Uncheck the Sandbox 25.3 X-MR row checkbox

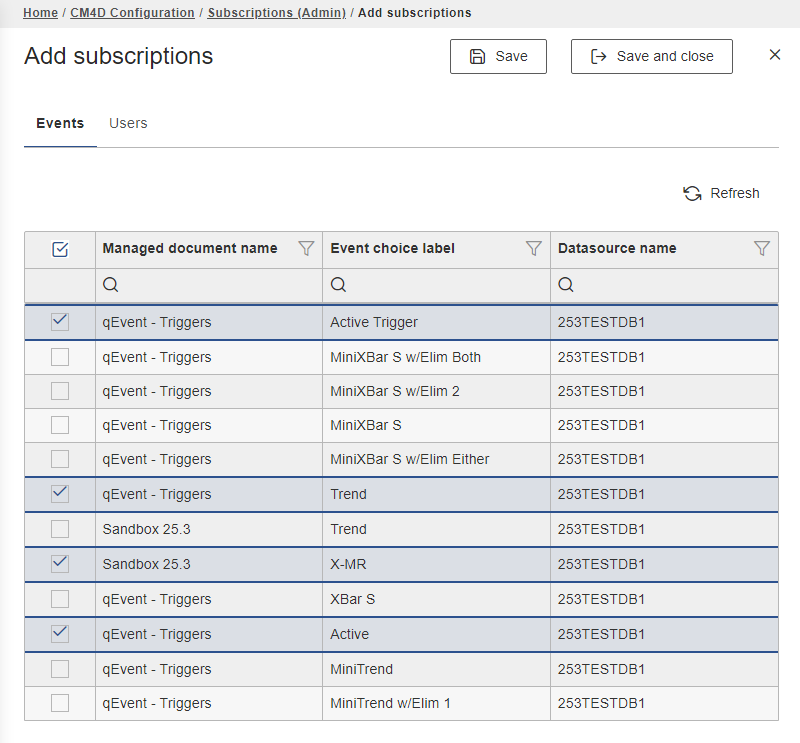click(x=60, y=564)
